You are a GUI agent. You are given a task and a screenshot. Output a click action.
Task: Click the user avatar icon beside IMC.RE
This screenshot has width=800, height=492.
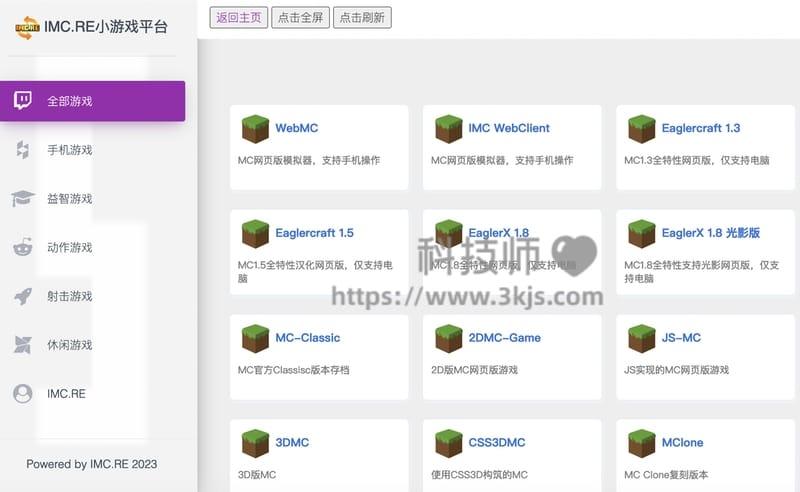[22, 393]
